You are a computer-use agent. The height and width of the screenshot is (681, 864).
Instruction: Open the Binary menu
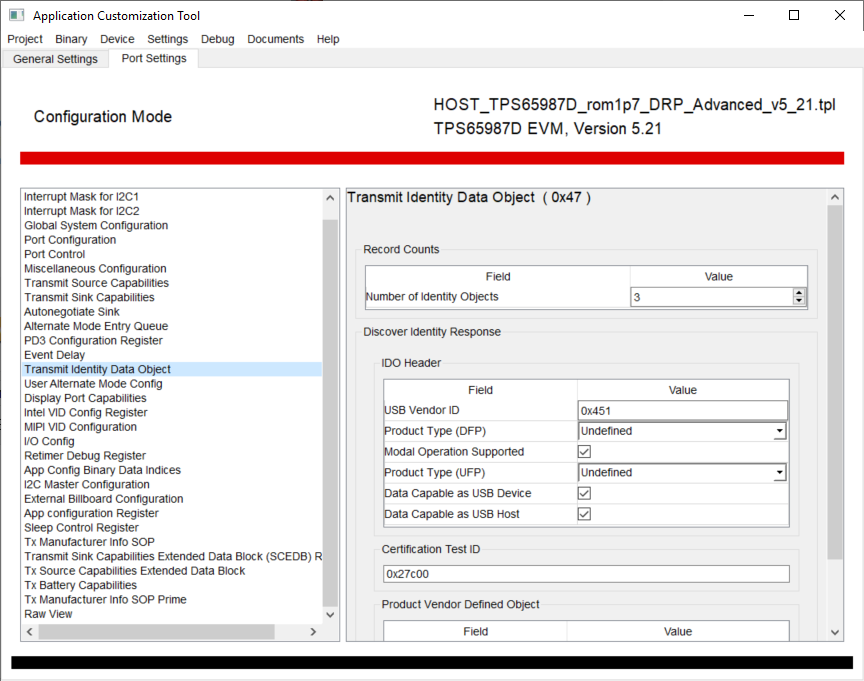pos(71,39)
